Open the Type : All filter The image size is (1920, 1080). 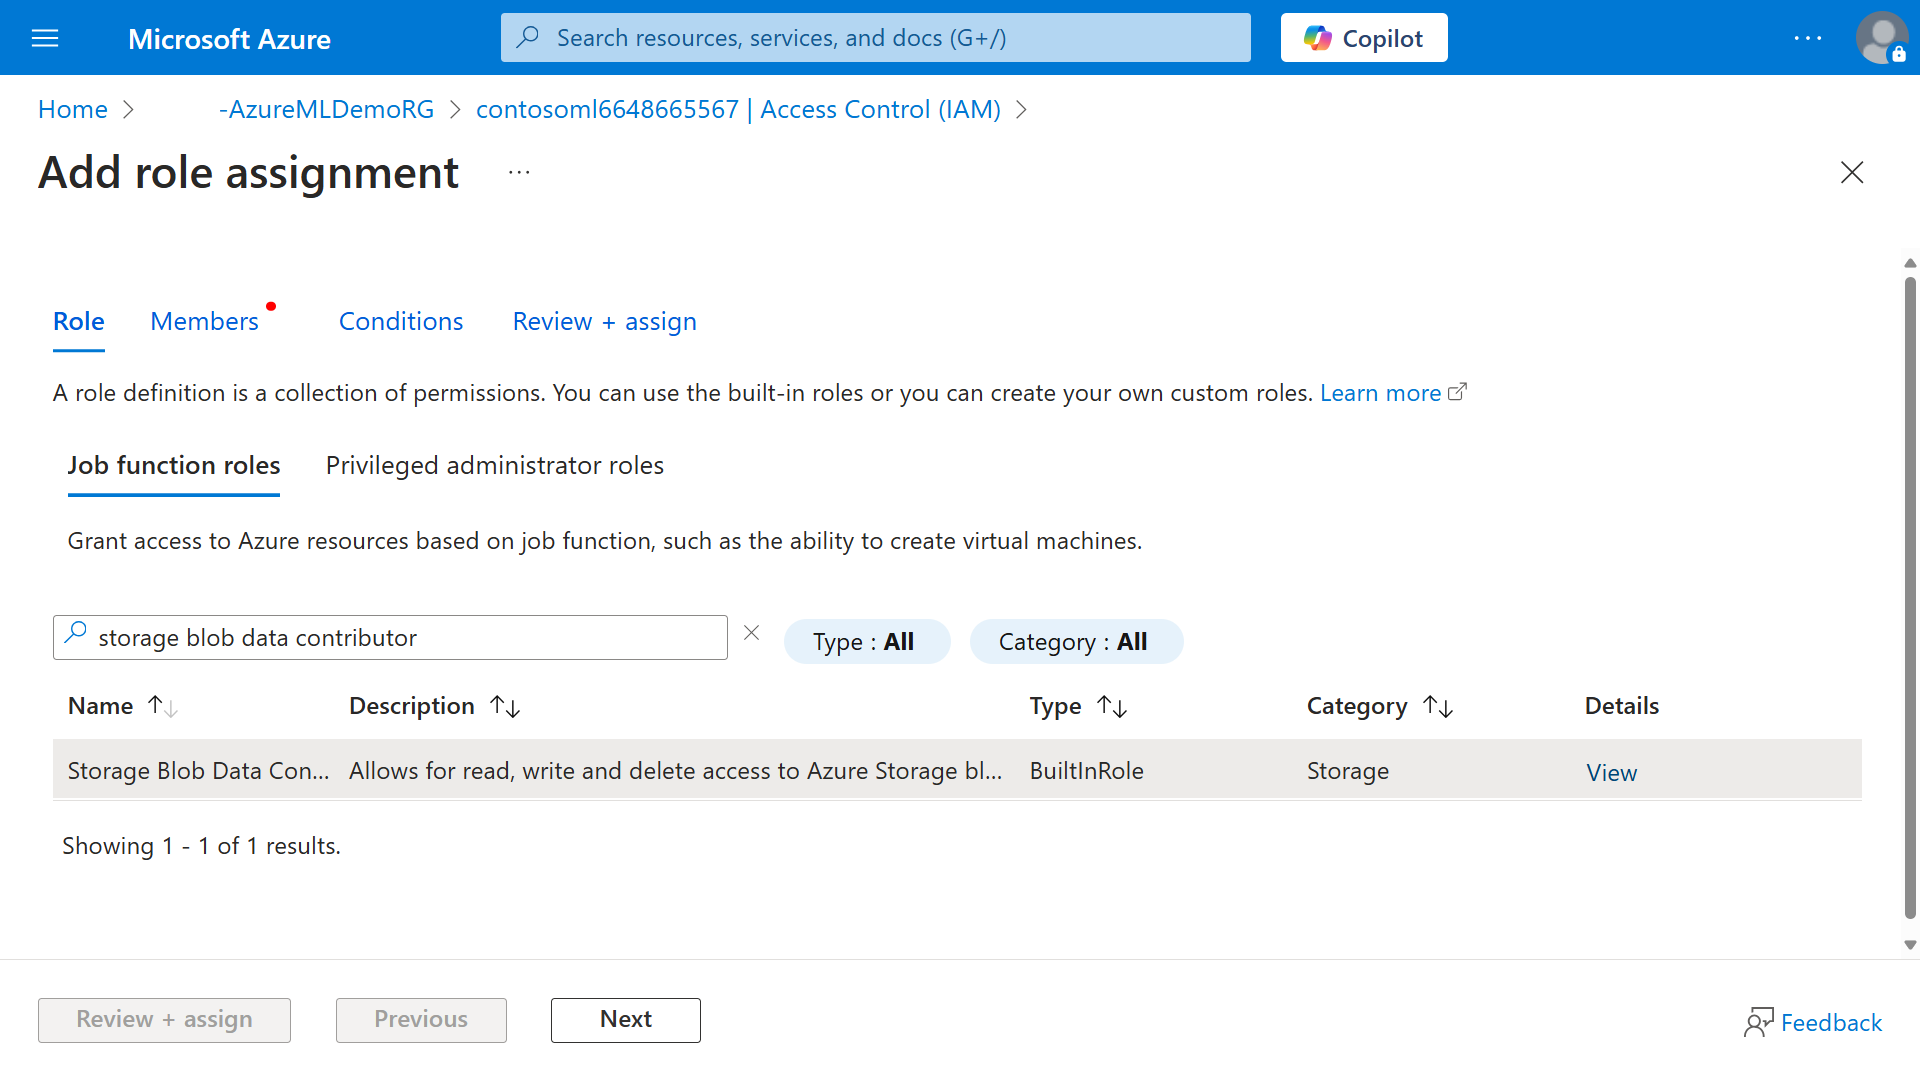866,641
